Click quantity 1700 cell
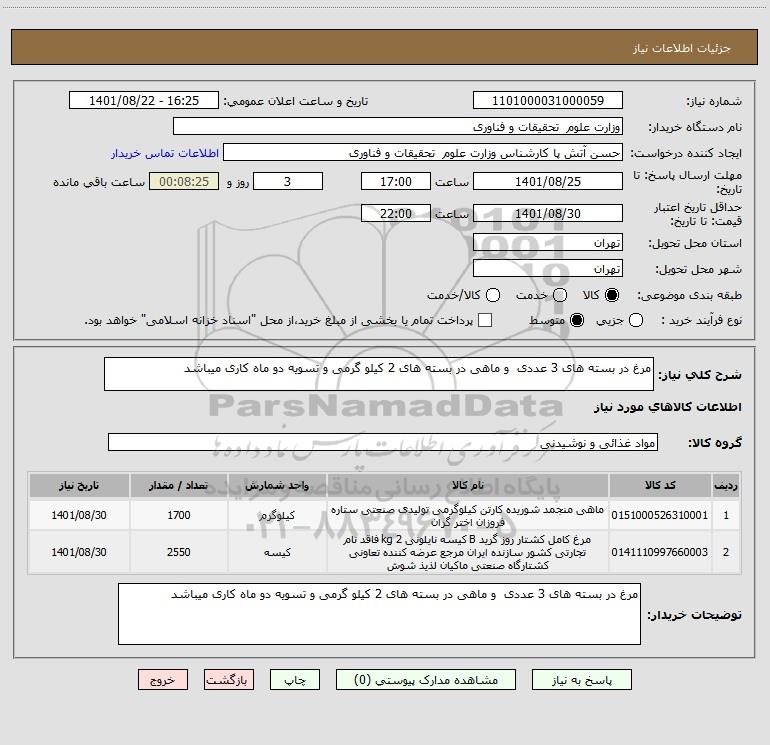Image resolution: width=770 pixels, height=745 pixels. point(179,515)
